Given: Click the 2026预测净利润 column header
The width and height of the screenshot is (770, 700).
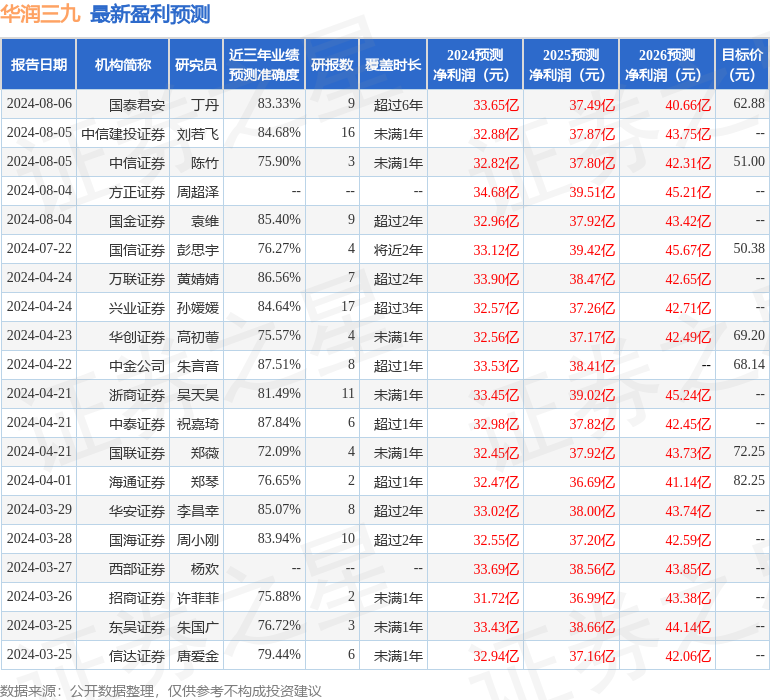Looking at the screenshot, I should [667, 64].
